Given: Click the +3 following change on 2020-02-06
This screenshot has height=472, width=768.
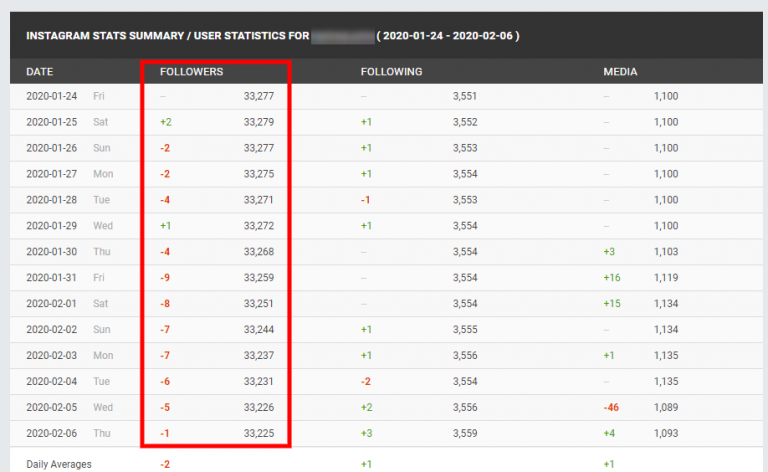Looking at the screenshot, I should click(366, 433).
